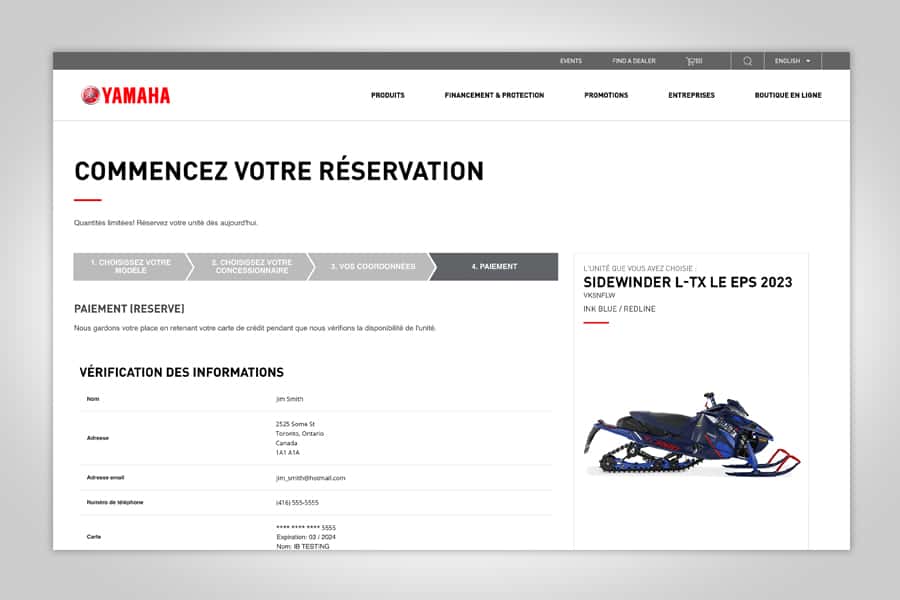The image size is (900, 600).
Task: Click the Sidewinder L-TX LE EPS 2023 title
Action: click(688, 282)
